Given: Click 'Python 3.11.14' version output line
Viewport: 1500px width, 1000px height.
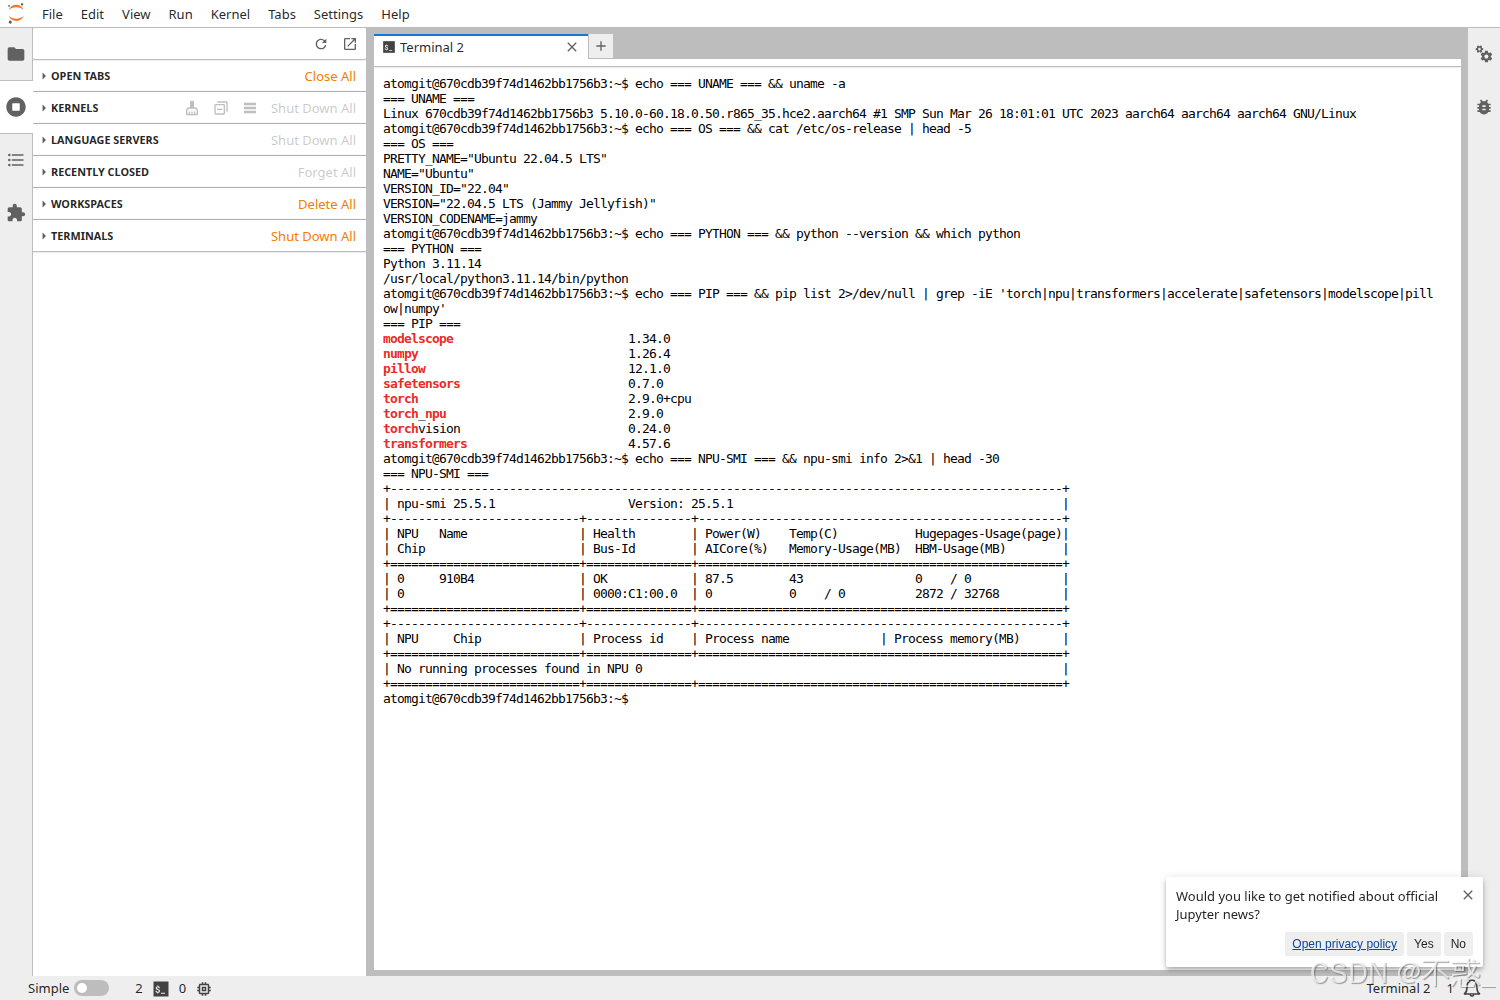Looking at the screenshot, I should (432, 264).
